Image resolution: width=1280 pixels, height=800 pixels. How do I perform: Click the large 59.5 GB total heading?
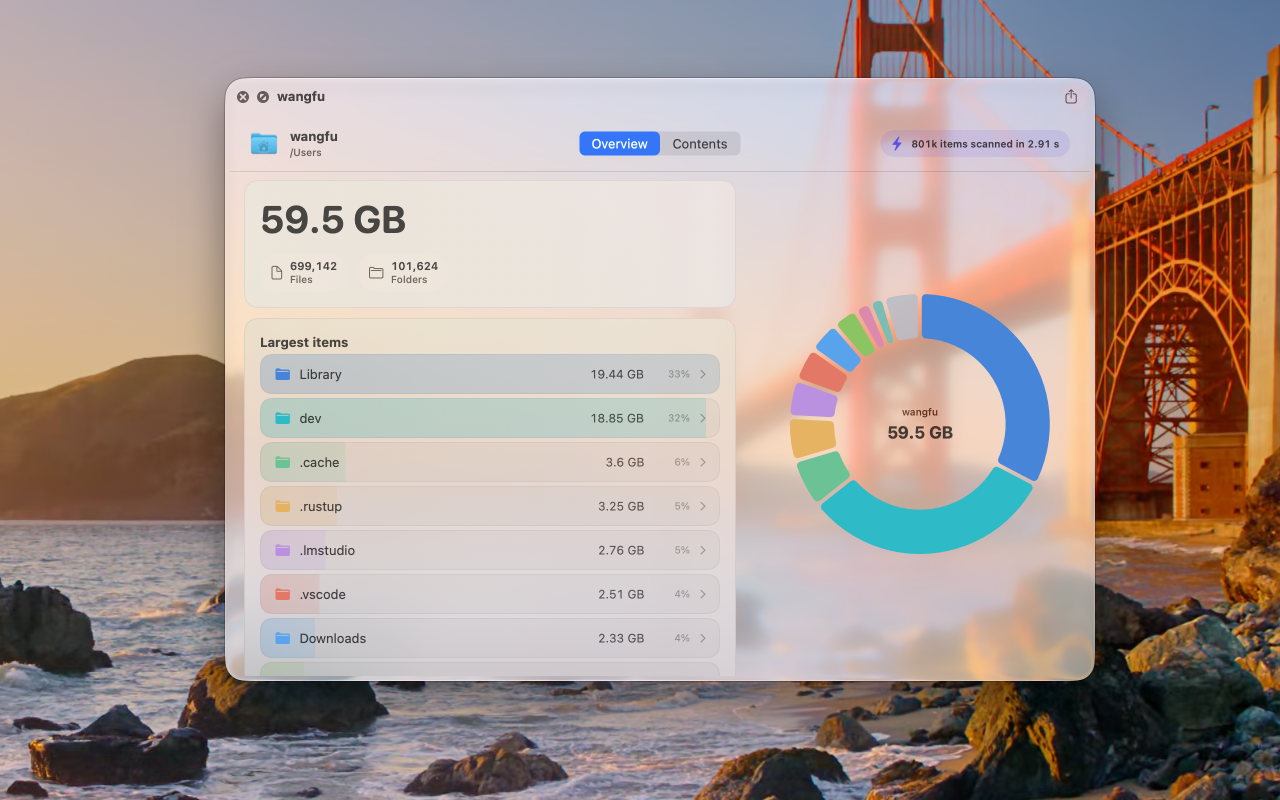tap(333, 220)
